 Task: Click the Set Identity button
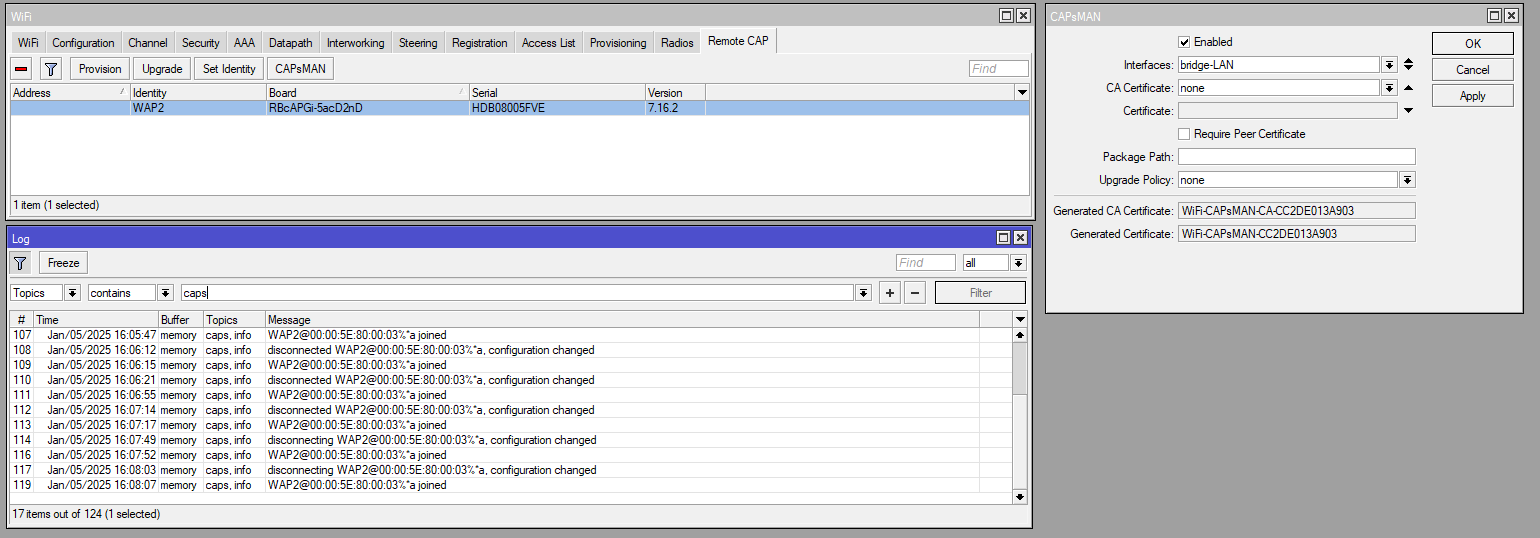coord(229,69)
